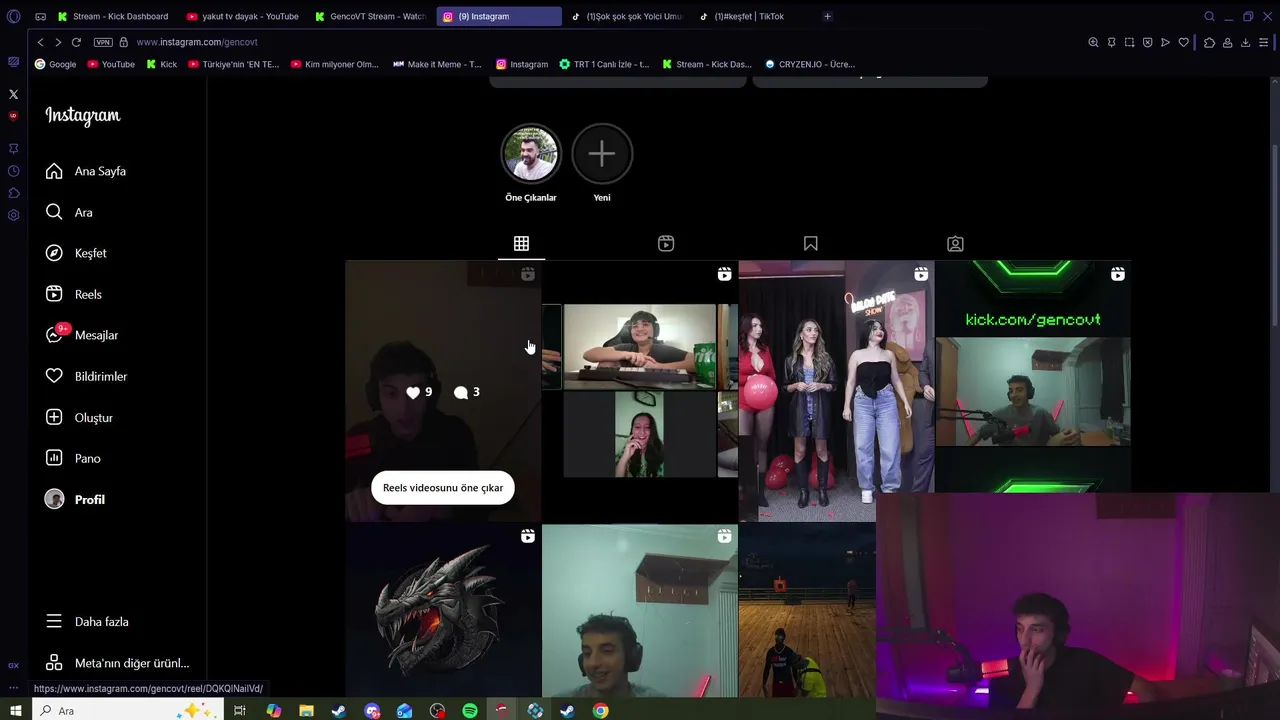Expand the Daha fazla menu
Viewport: 1280px width, 720px height.
click(x=87, y=621)
